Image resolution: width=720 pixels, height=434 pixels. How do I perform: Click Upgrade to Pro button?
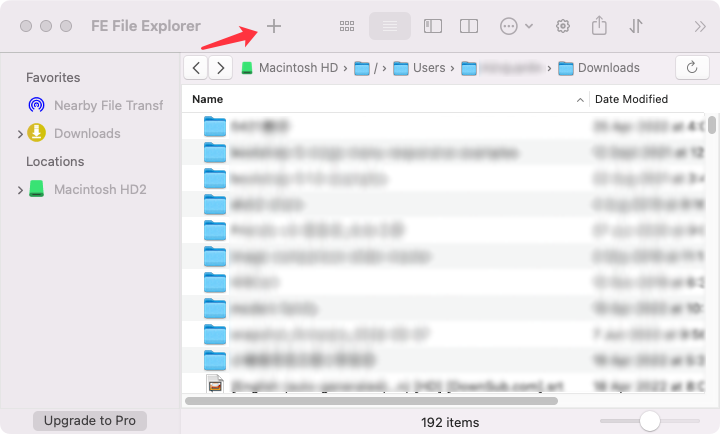click(90, 421)
